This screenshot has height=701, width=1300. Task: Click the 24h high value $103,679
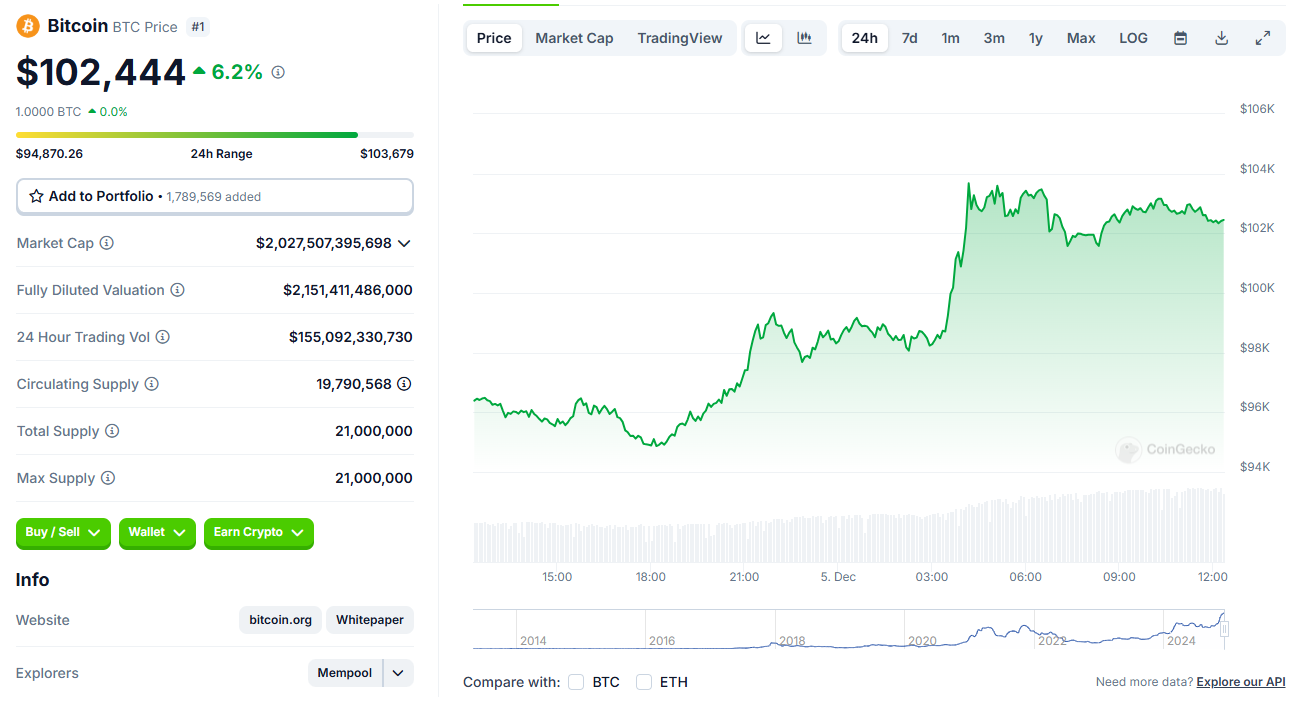pyautogui.click(x=387, y=154)
